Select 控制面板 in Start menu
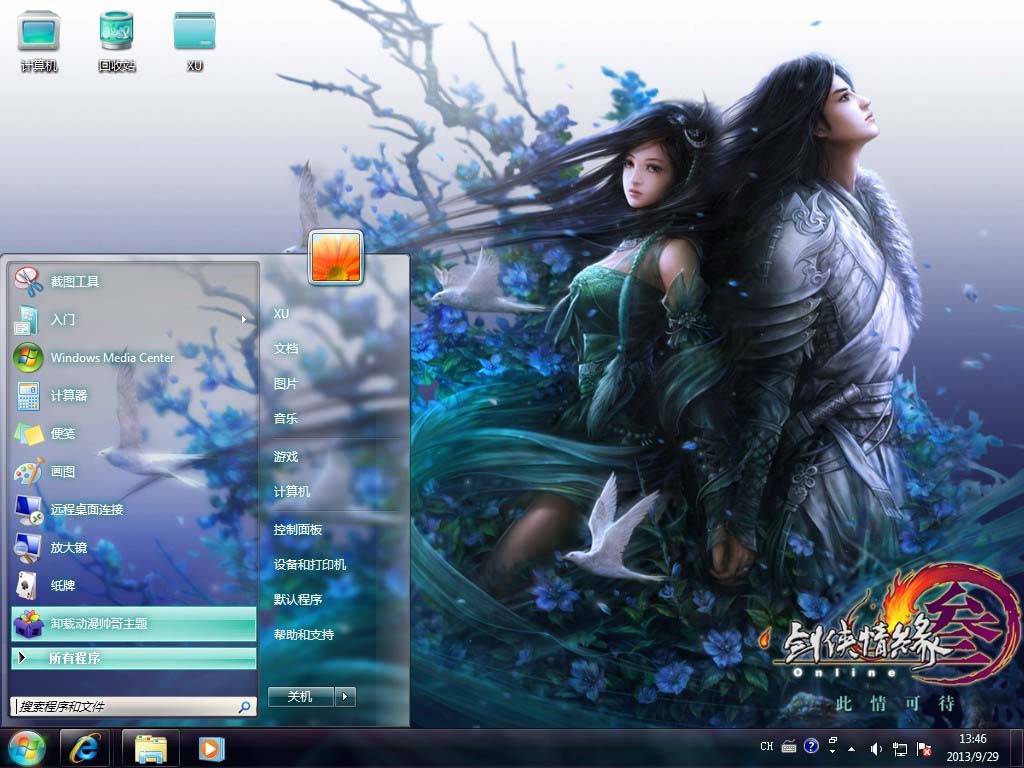This screenshot has height=768, width=1024. pyautogui.click(x=298, y=530)
